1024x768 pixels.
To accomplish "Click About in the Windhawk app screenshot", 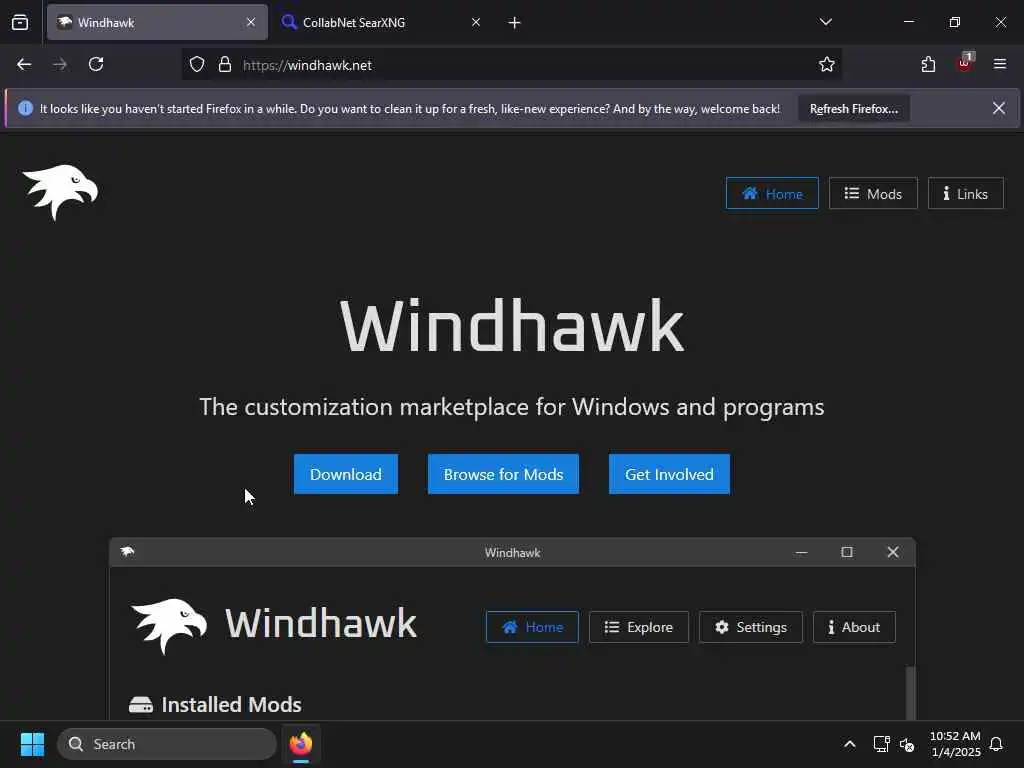I will 854,627.
